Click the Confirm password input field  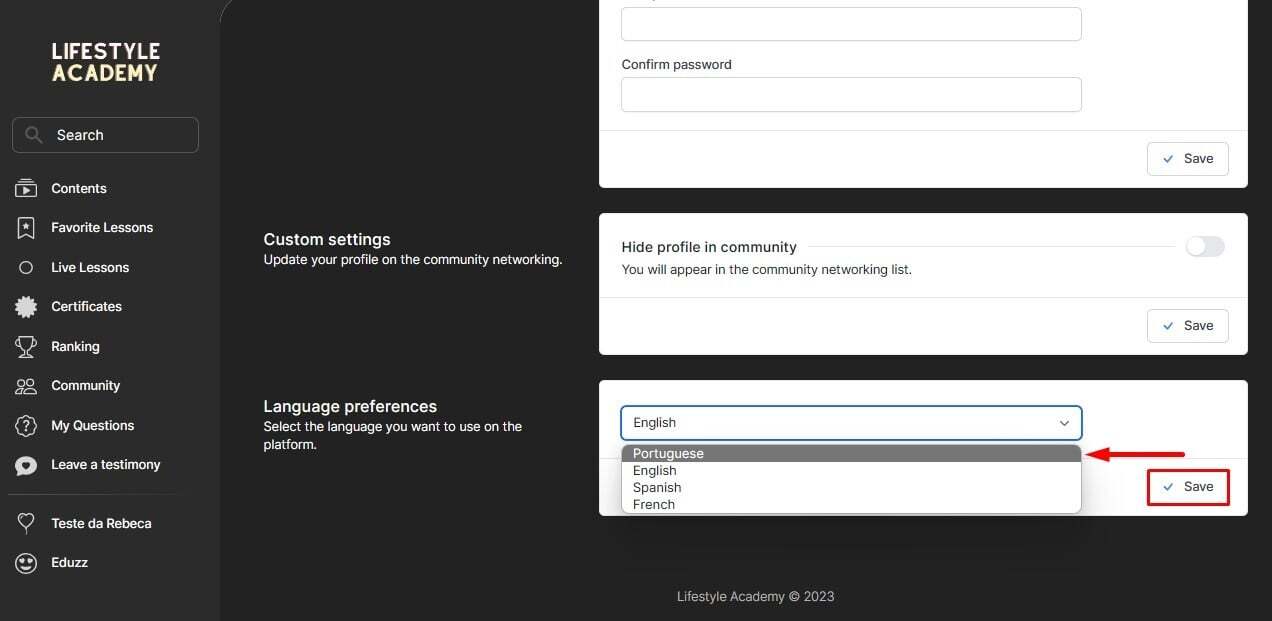(851, 95)
